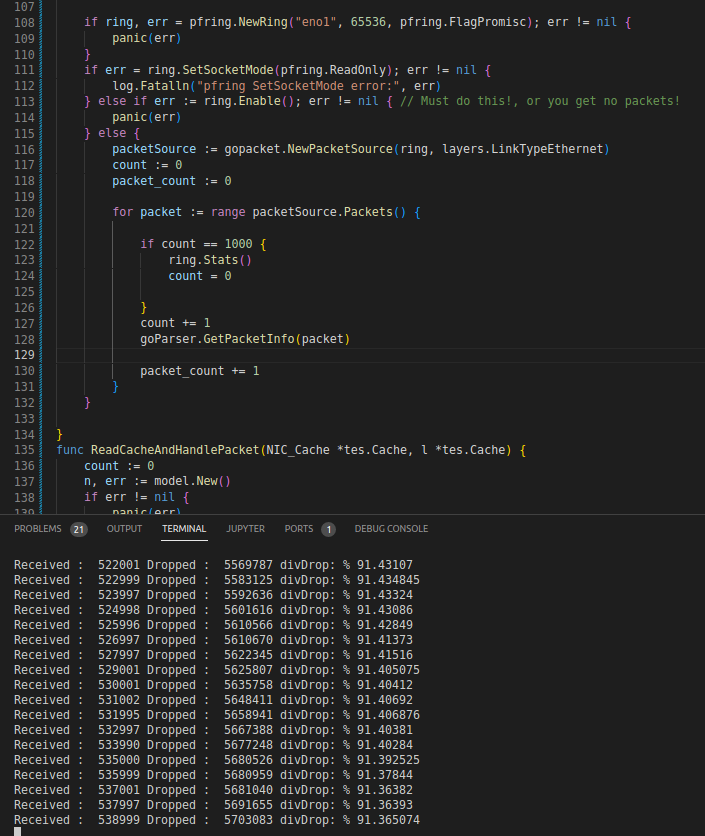705x836 pixels.
Task: Click the active TERMINAL tab
Action: pos(184,528)
